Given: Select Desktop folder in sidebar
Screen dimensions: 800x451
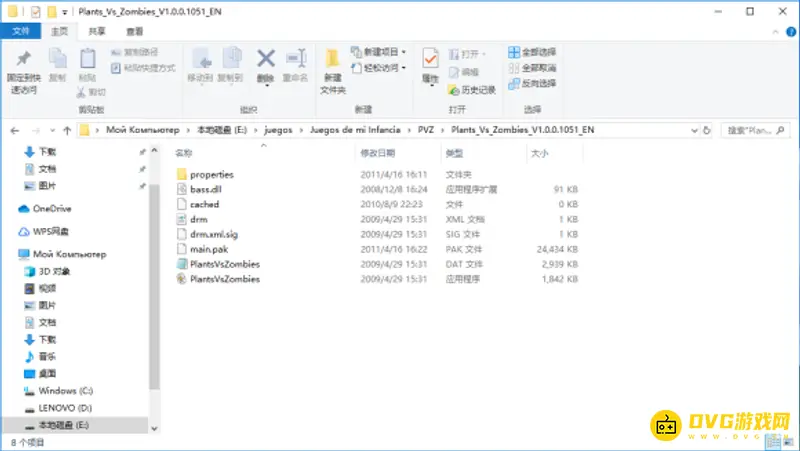Looking at the screenshot, I should click(x=40, y=373).
